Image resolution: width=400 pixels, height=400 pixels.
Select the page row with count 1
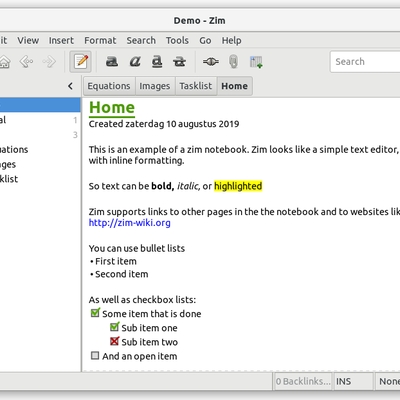point(40,120)
